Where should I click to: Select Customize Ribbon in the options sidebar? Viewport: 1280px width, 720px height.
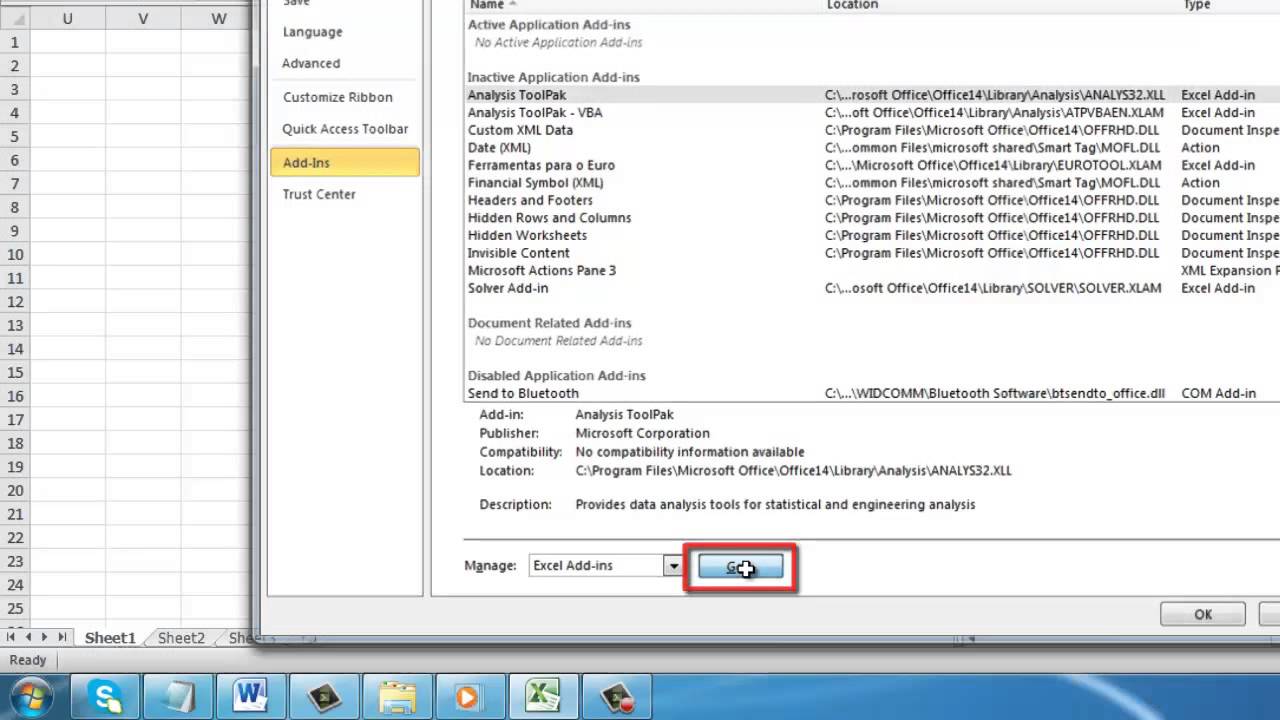[x=338, y=97]
